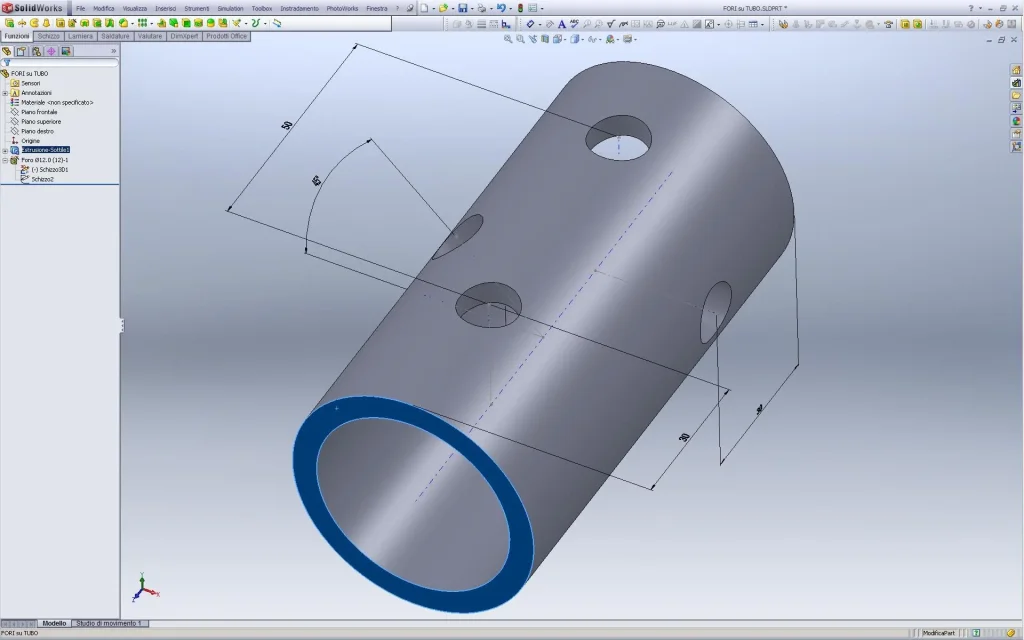
Task: Open the DimXpertManager crosshair tab icon
Action: (x=51, y=51)
